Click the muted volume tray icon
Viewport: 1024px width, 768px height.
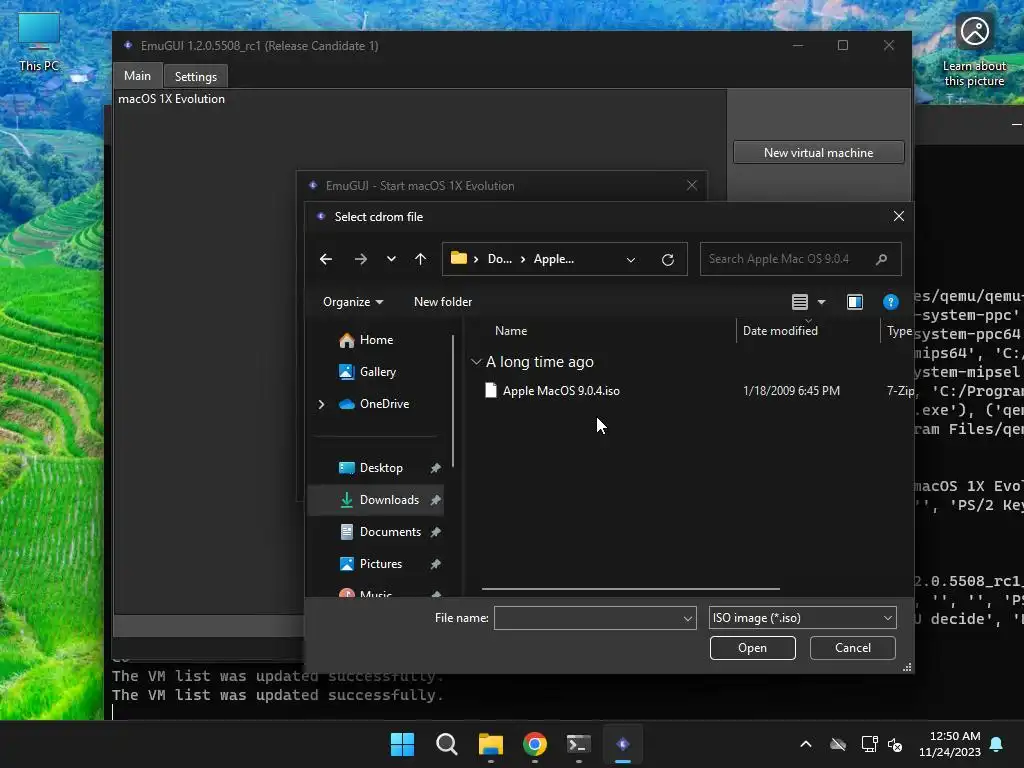pos(895,744)
